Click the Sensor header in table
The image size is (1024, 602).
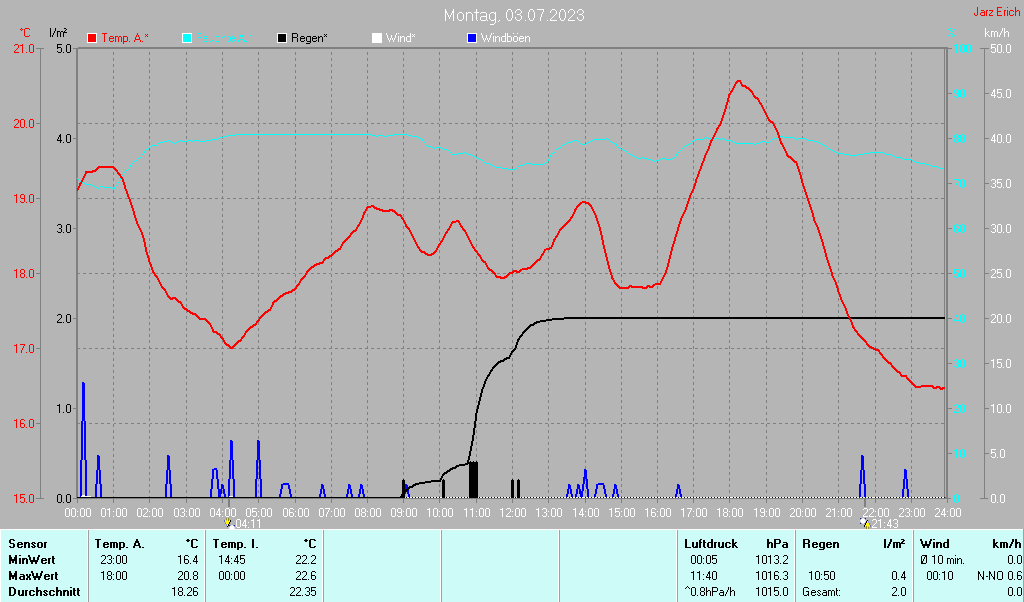point(28,544)
